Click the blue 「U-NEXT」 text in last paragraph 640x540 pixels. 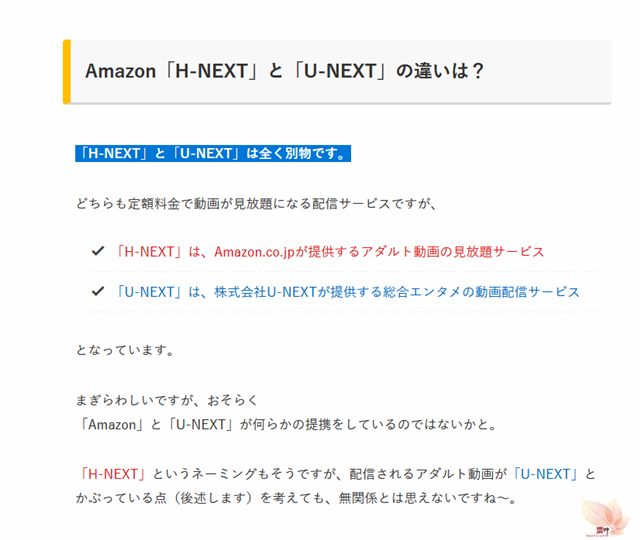click(545, 474)
